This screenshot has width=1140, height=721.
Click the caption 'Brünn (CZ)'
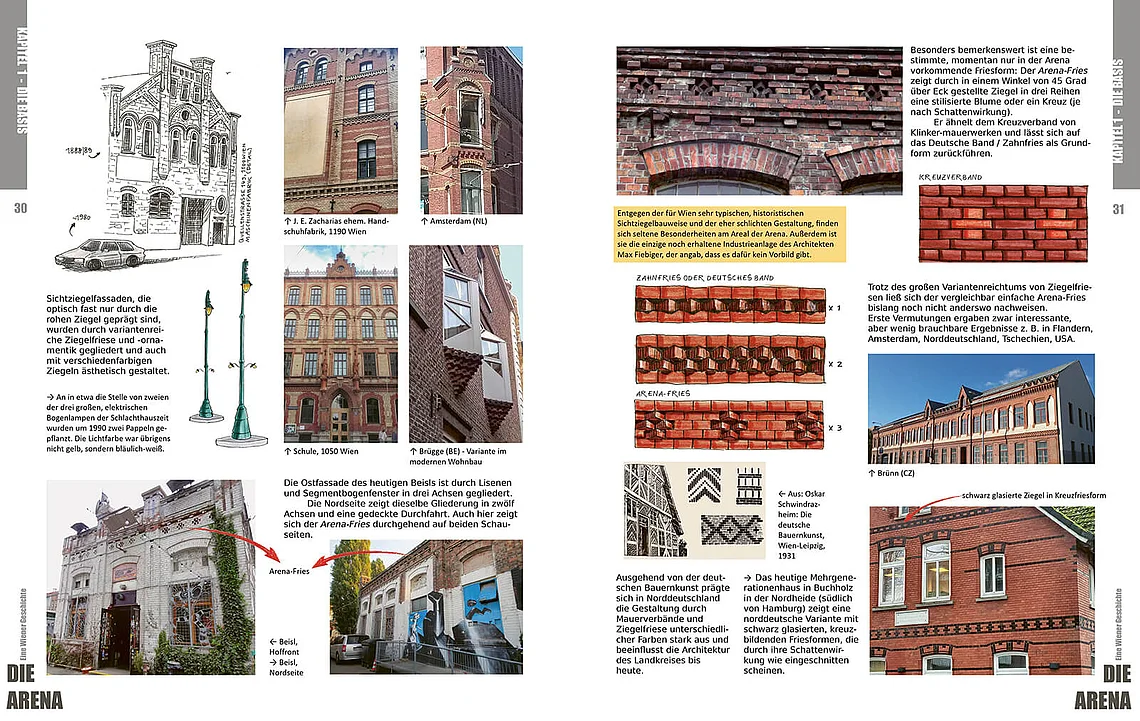[x=892, y=473]
